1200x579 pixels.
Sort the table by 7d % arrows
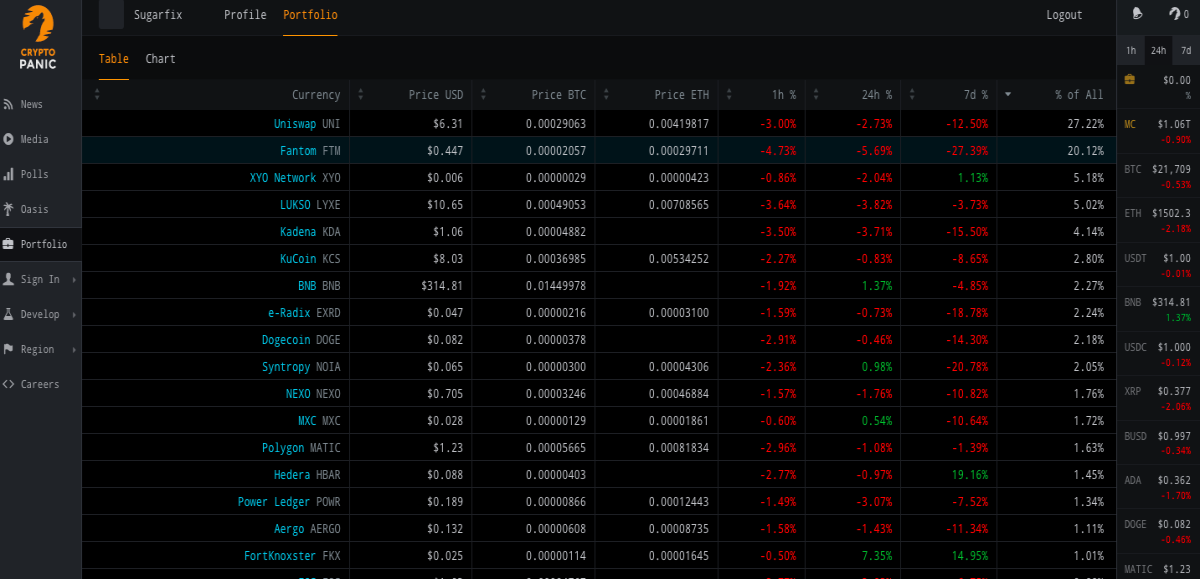[x=911, y=94]
